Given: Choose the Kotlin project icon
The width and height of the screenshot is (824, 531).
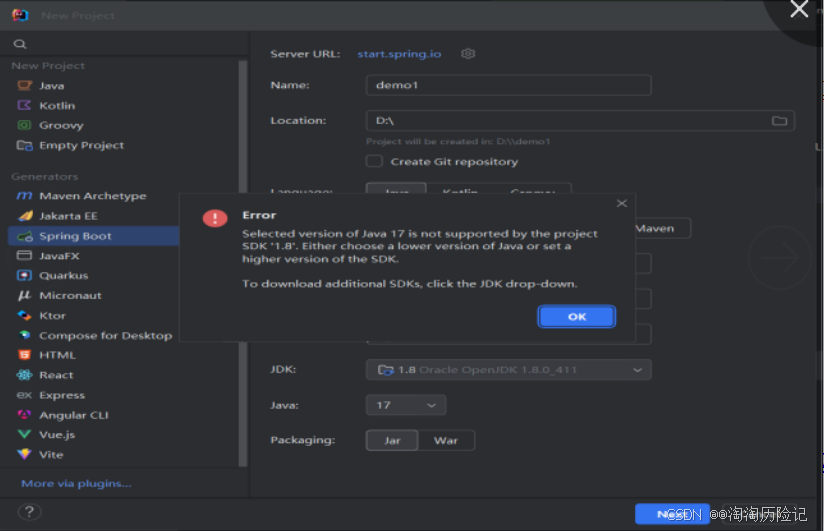Looking at the screenshot, I should point(24,105).
